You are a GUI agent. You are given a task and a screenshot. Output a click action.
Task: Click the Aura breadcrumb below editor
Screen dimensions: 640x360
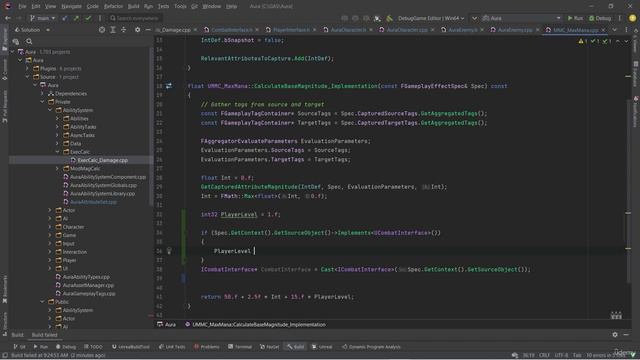167,325
